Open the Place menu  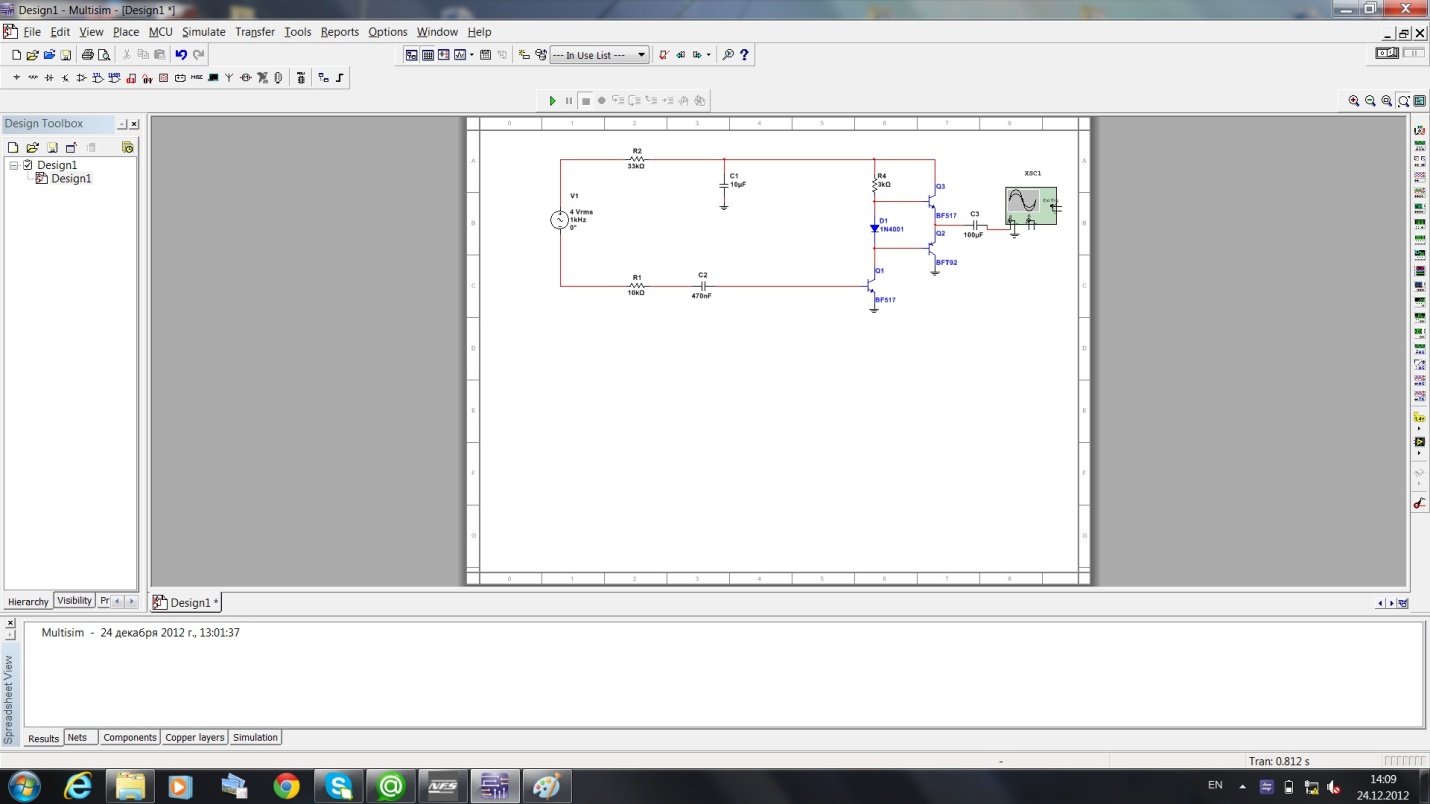[126, 32]
